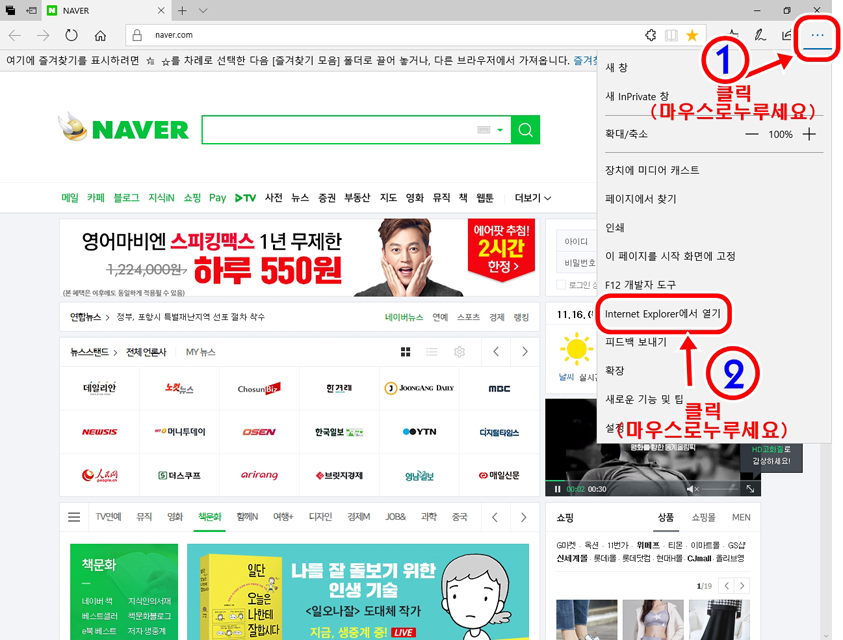
Task: Go to home page icon
Action: [100, 35]
